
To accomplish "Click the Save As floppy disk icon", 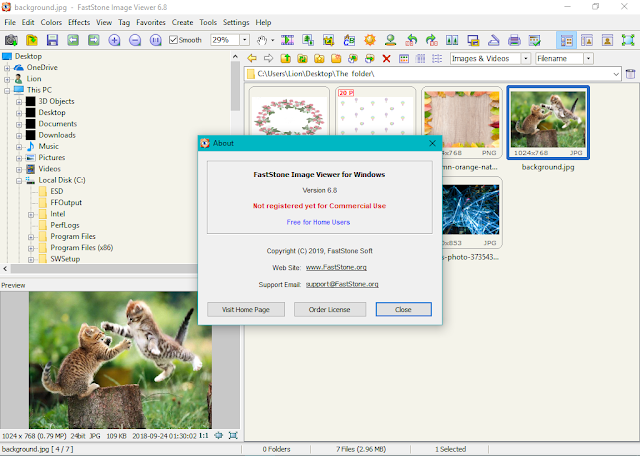I will pos(52,40).
